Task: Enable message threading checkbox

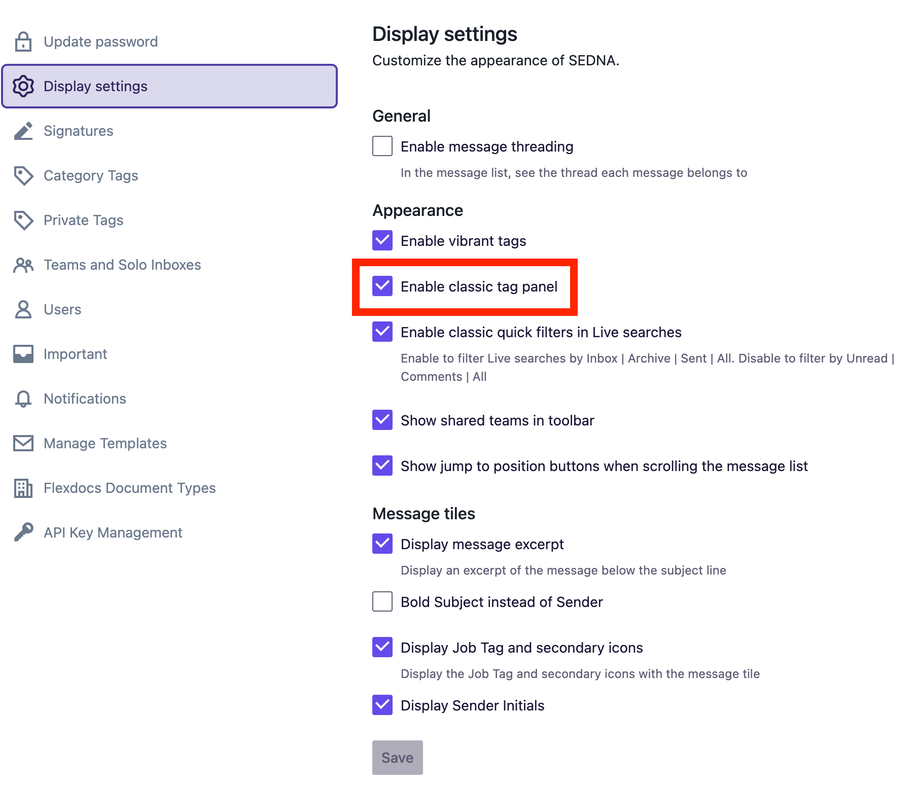Action: 383,146
